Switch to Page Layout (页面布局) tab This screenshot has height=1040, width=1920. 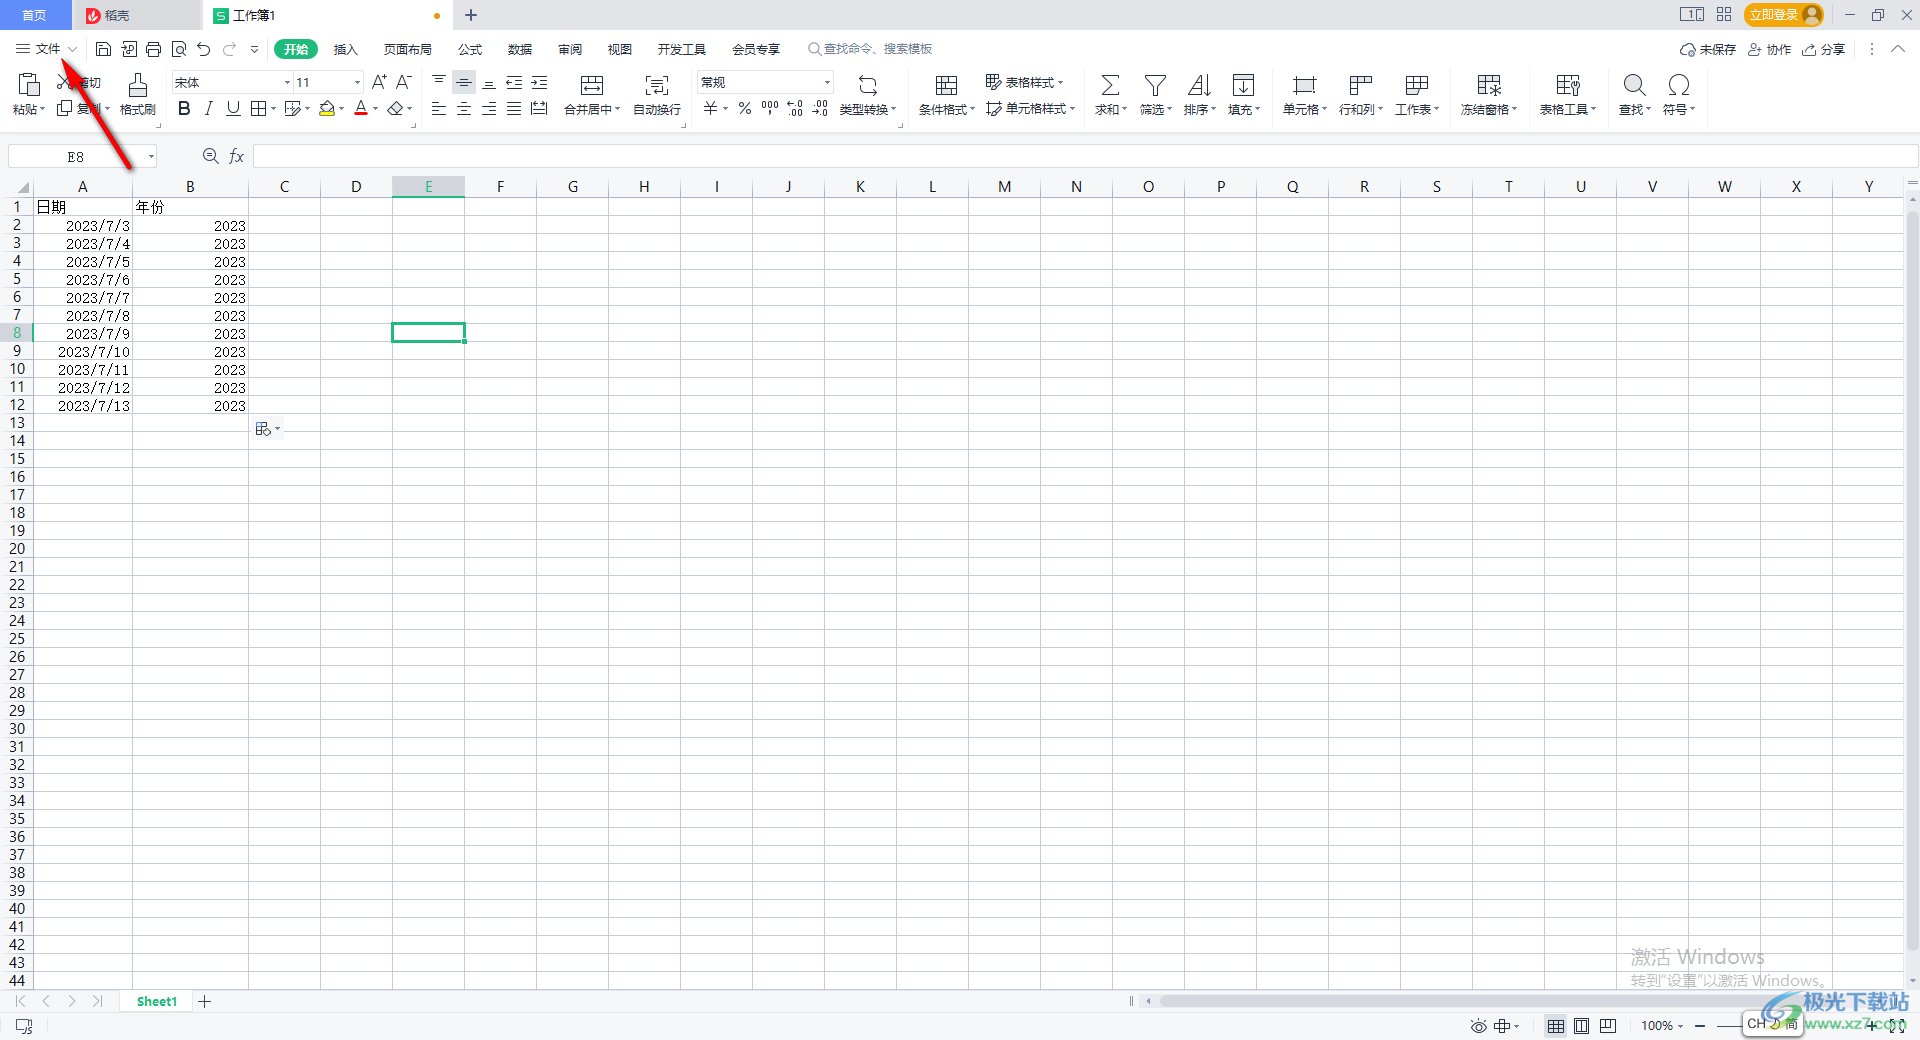coord(408,49)
